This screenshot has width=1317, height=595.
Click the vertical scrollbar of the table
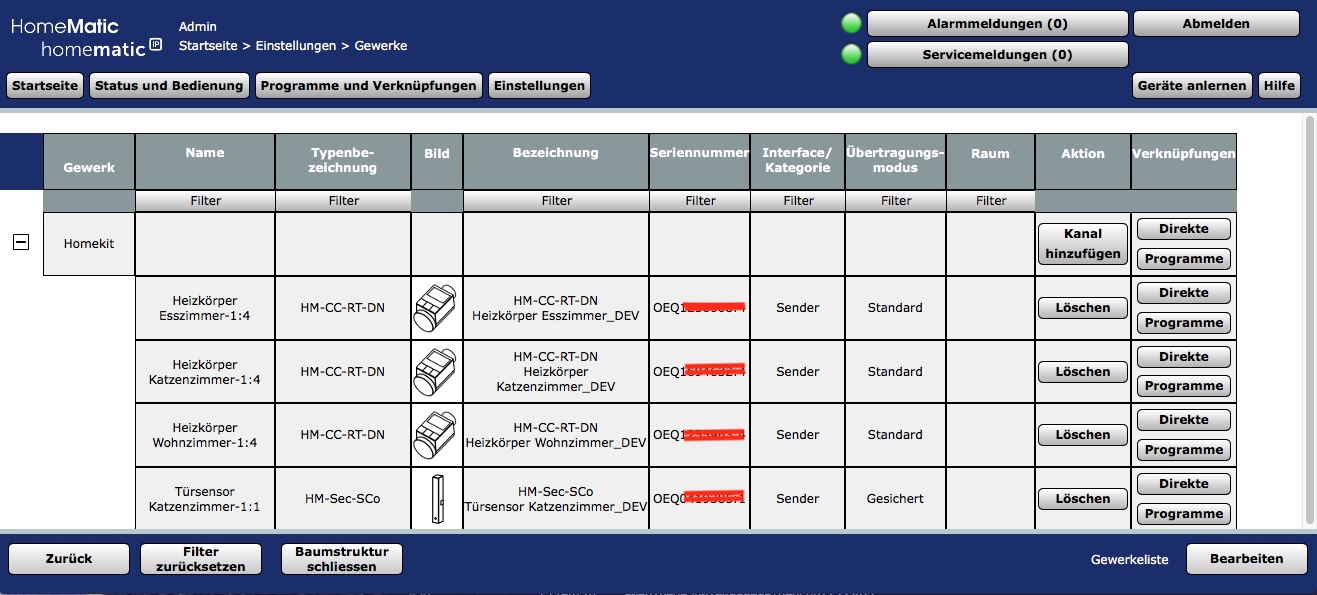pos(1310,320)
